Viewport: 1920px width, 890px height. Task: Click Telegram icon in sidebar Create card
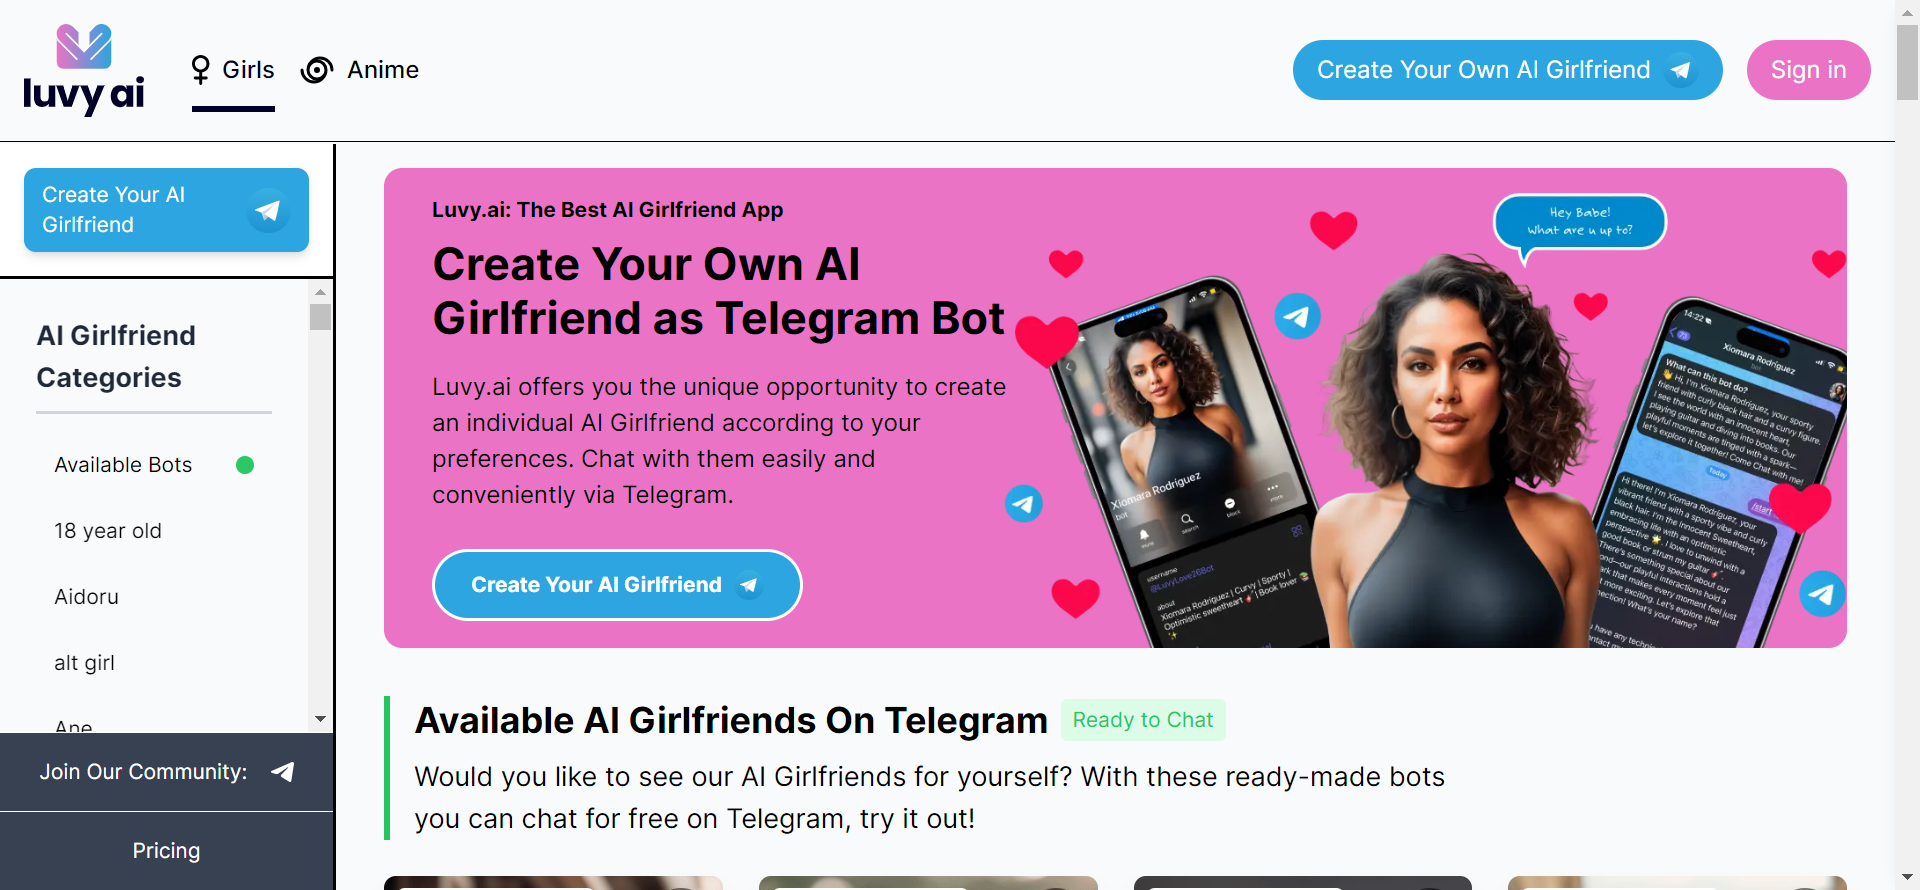click(268, 210)
